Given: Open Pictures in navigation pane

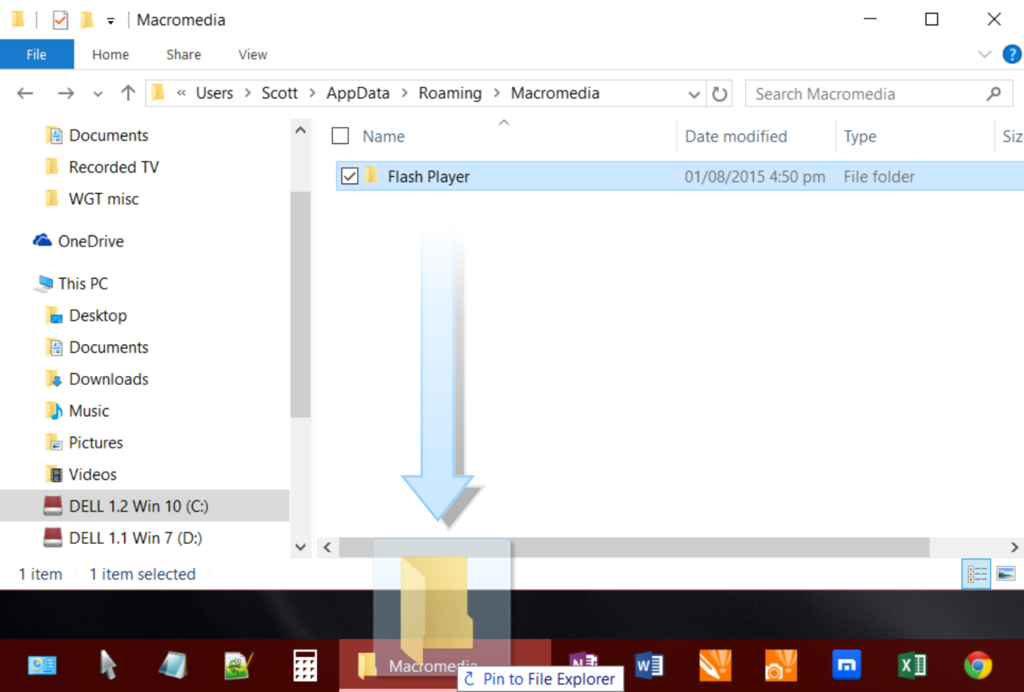Looking at the screenshot, I should pyautogui.click(x=95, y=443).
